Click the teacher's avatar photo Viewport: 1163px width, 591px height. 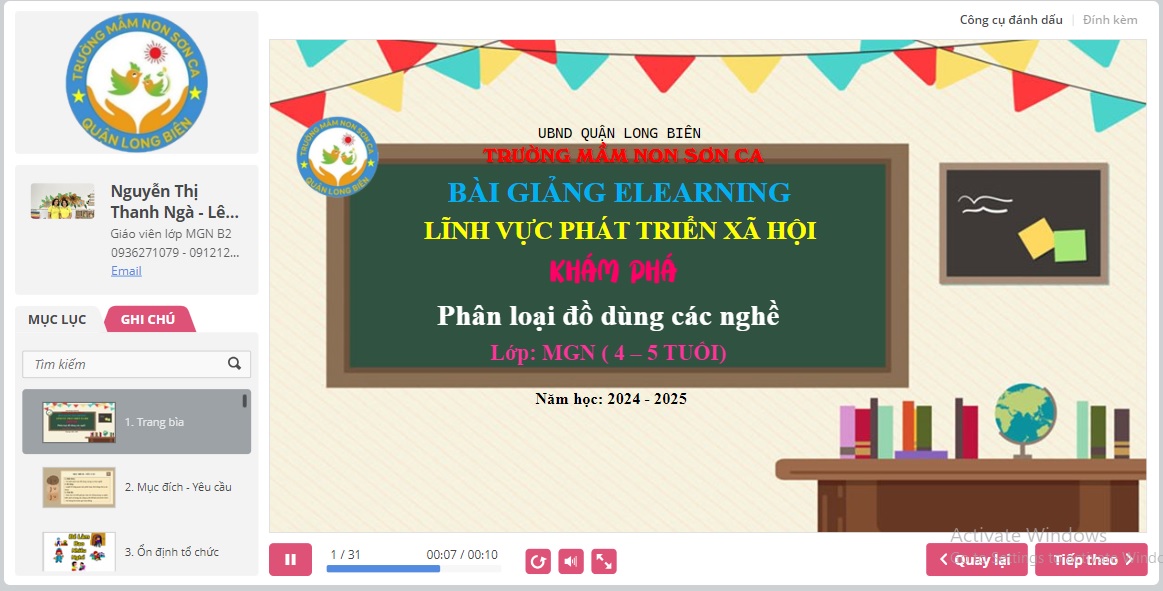point(62,201)
